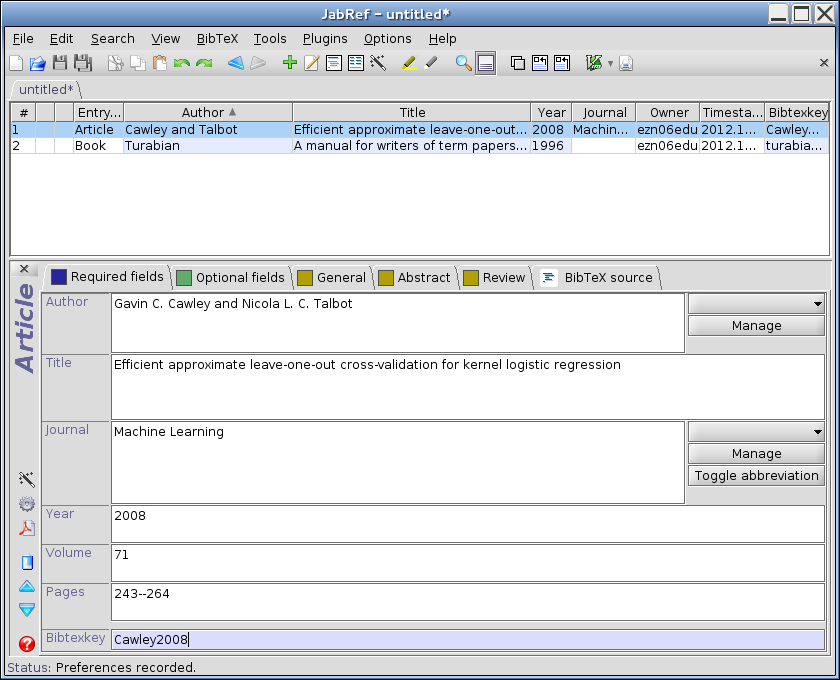The height and width of the screenshot is (680, 840).
Task: Open help with the red question mark
Action: [x=27, y=645]
